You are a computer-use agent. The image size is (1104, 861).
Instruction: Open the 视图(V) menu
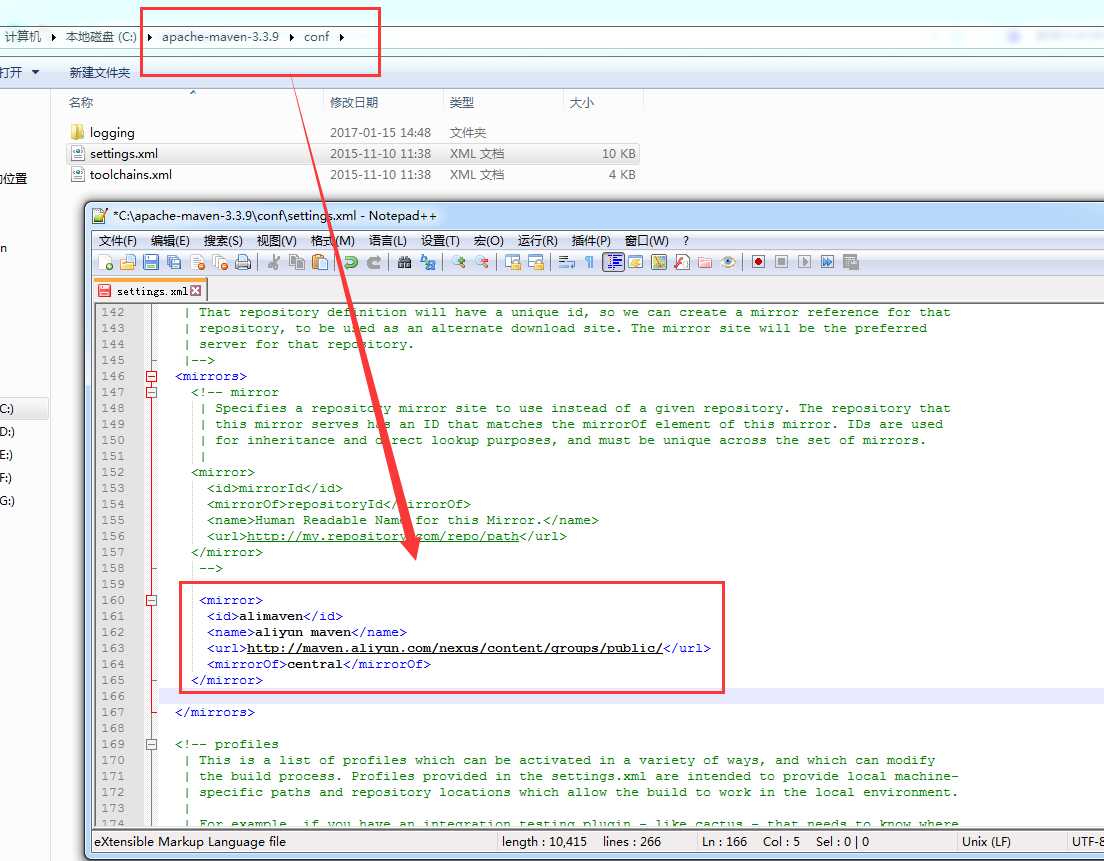point(276,241)
